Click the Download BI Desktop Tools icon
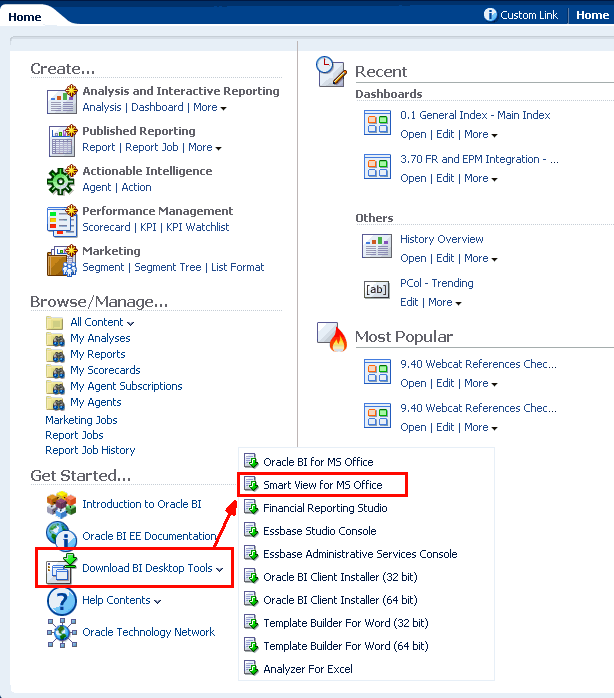Viewport: 614px width, 698px height. [x=61, y=568]
